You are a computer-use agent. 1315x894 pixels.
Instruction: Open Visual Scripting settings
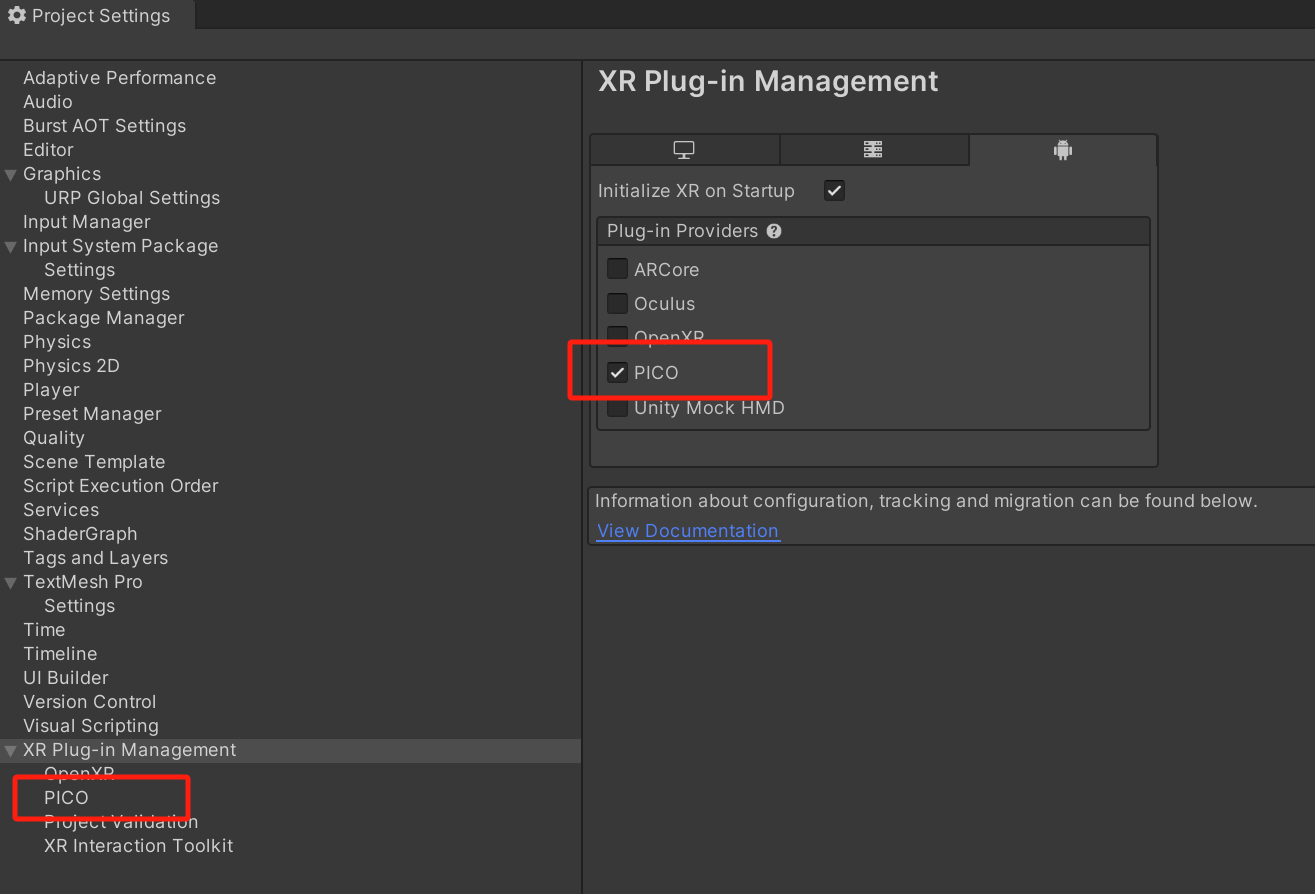click(91, 726)
